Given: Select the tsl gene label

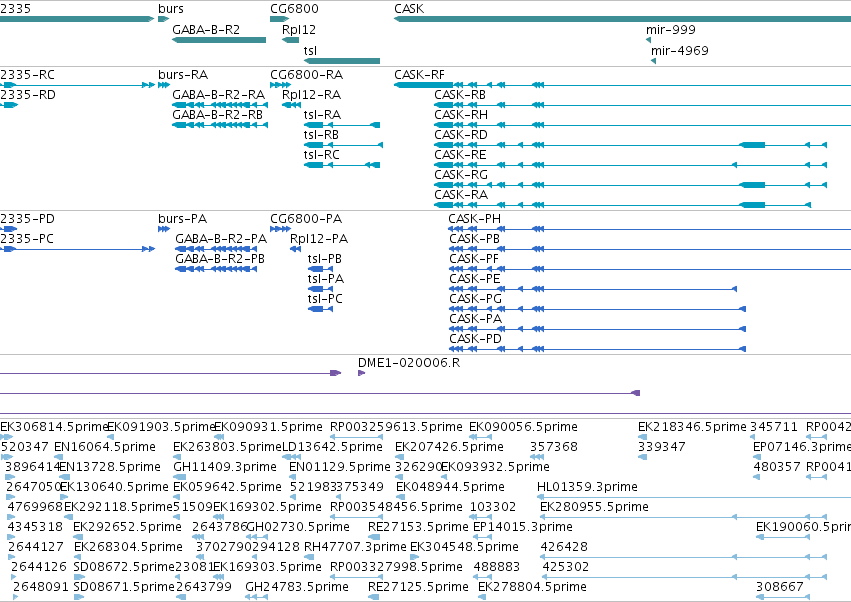Looking at the screenshot, I should tap(310, 51).
